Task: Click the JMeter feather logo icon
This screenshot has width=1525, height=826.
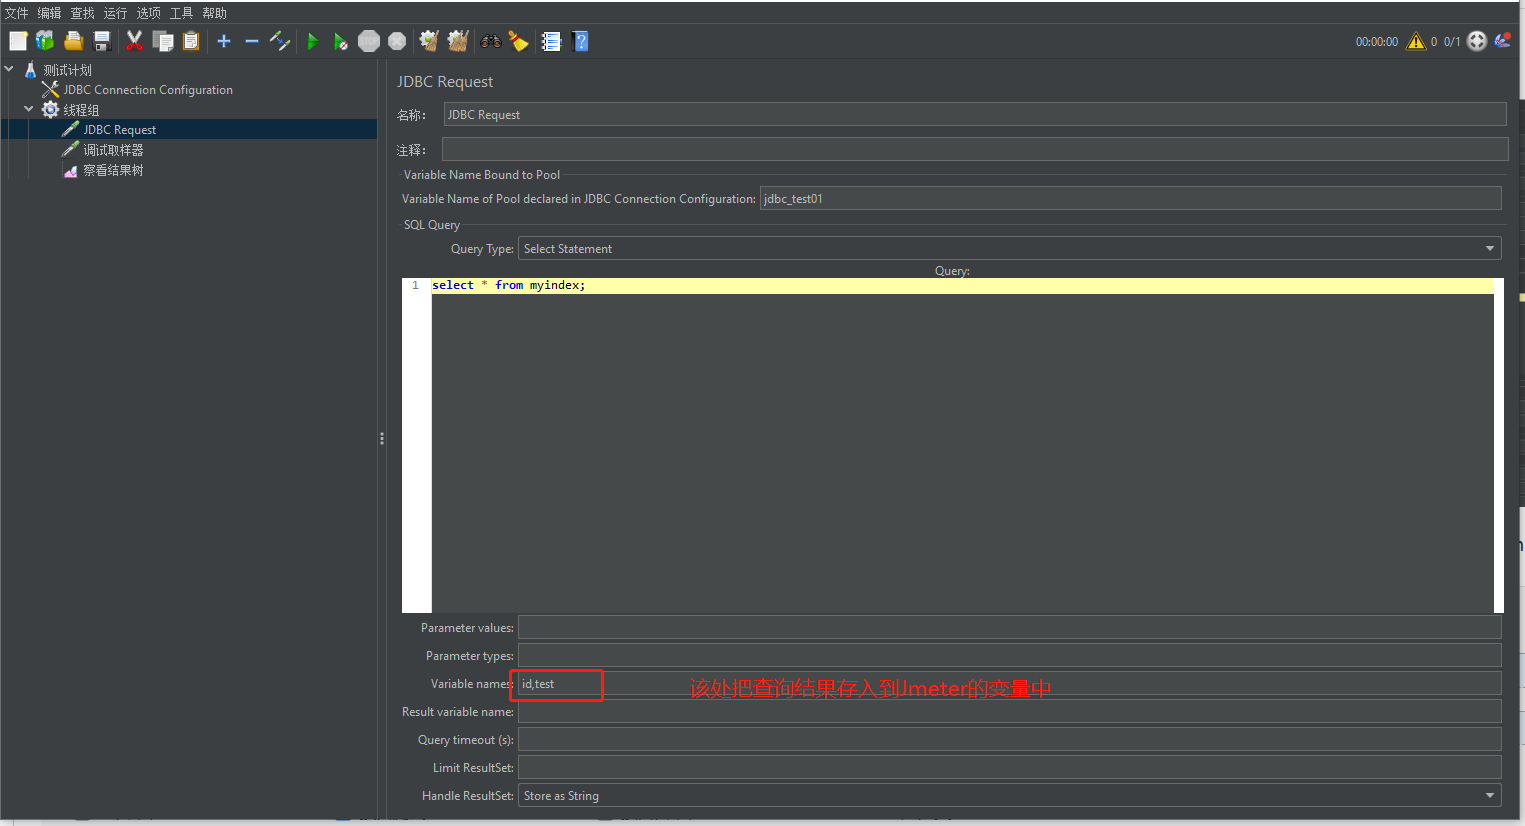Action: [x=1502, y=41]
